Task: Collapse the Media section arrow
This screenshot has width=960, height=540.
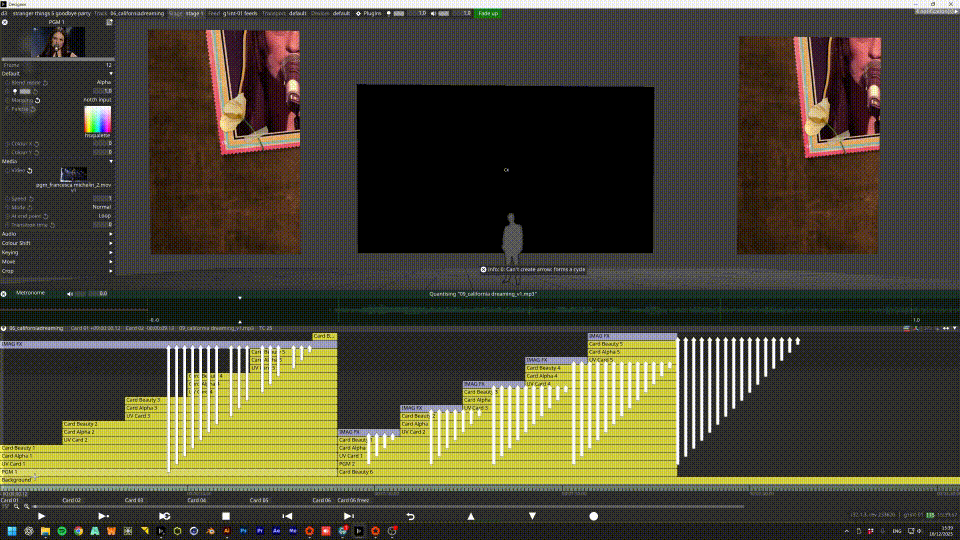Action: (x=111, y=162)
